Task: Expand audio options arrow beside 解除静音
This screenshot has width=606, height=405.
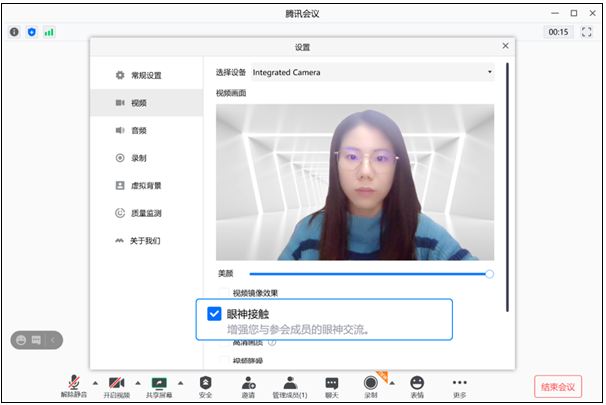Action: [x=95, y=383]
